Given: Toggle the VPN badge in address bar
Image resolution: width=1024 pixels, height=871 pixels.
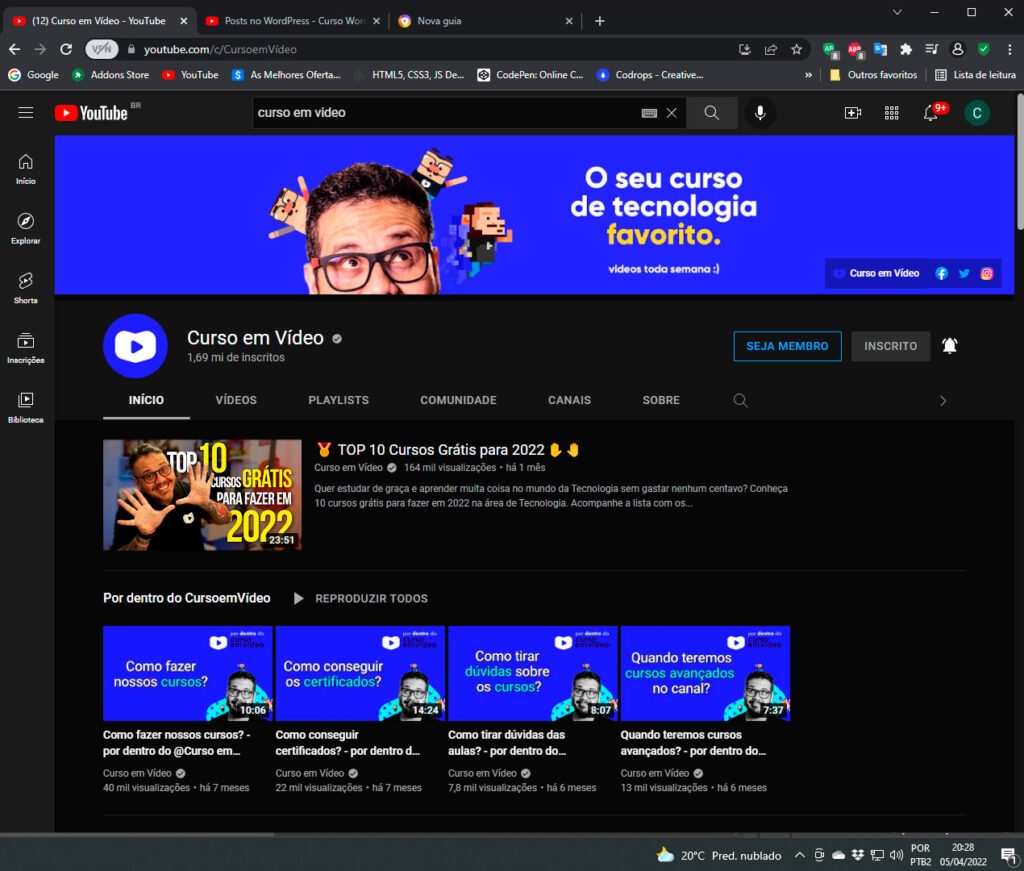Looking at the screenshot, I should pyautogui.click(x=101, y=49).
